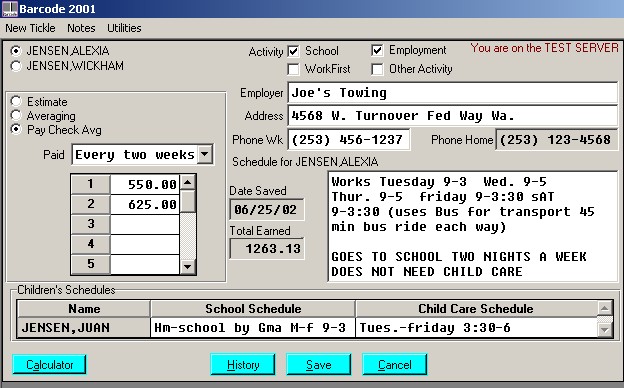Click empty paycheck cell in row 3
Screen dimensions: 624x388
click(145, 224)
